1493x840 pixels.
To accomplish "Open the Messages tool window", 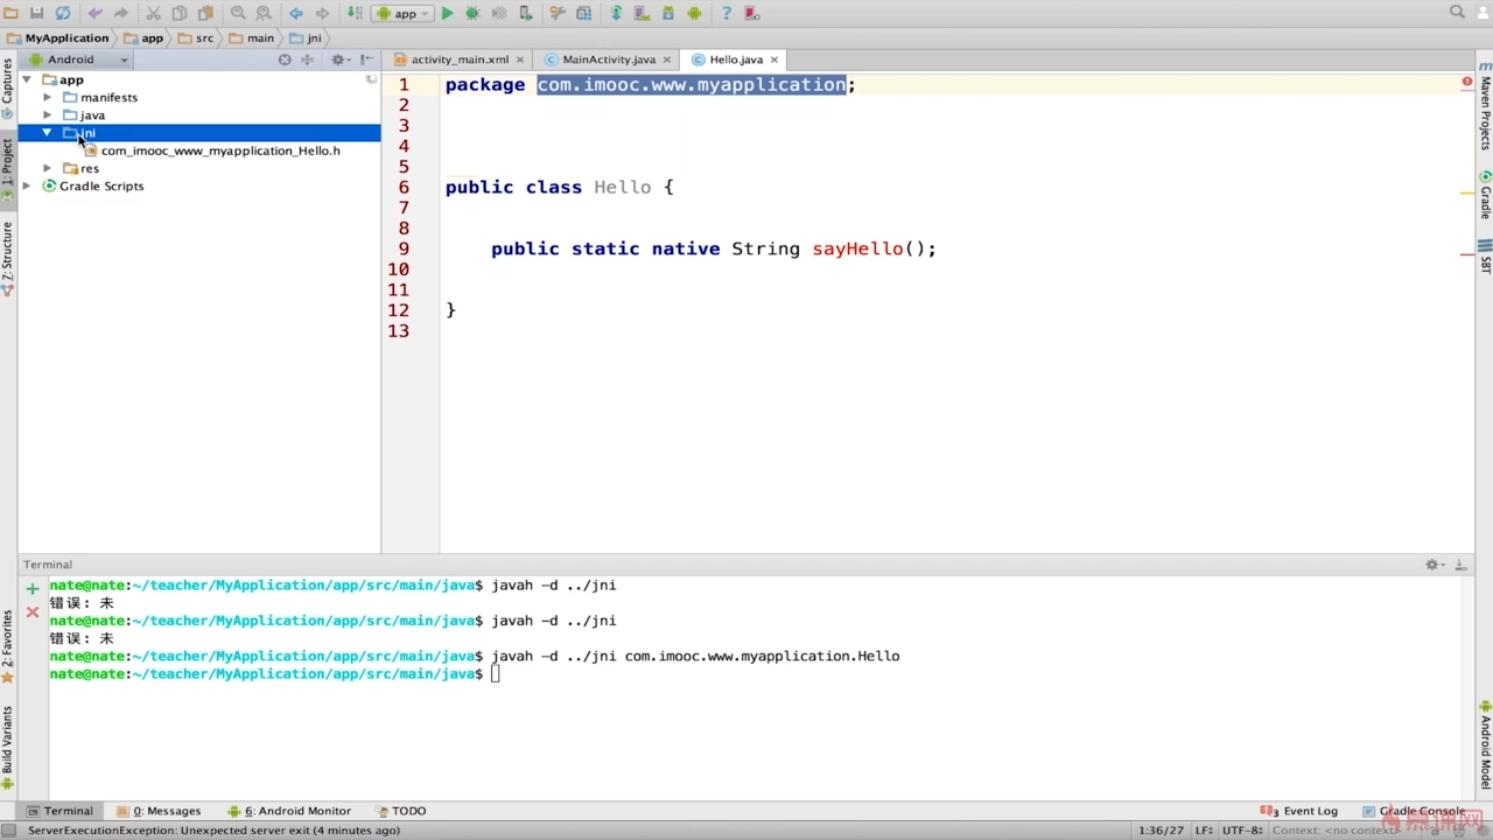I will point(159,811).
